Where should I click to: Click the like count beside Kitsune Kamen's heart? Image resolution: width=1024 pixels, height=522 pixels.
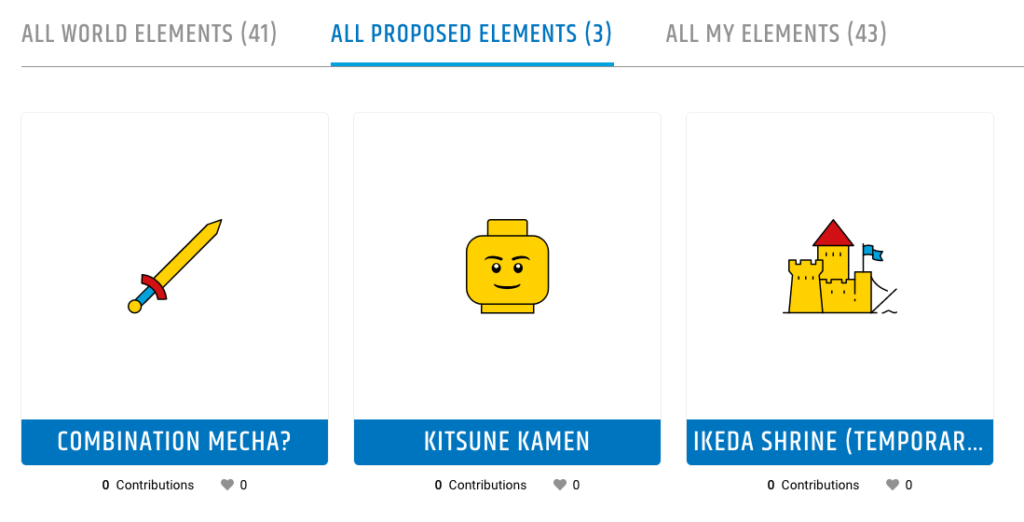(x=576, y=485)
